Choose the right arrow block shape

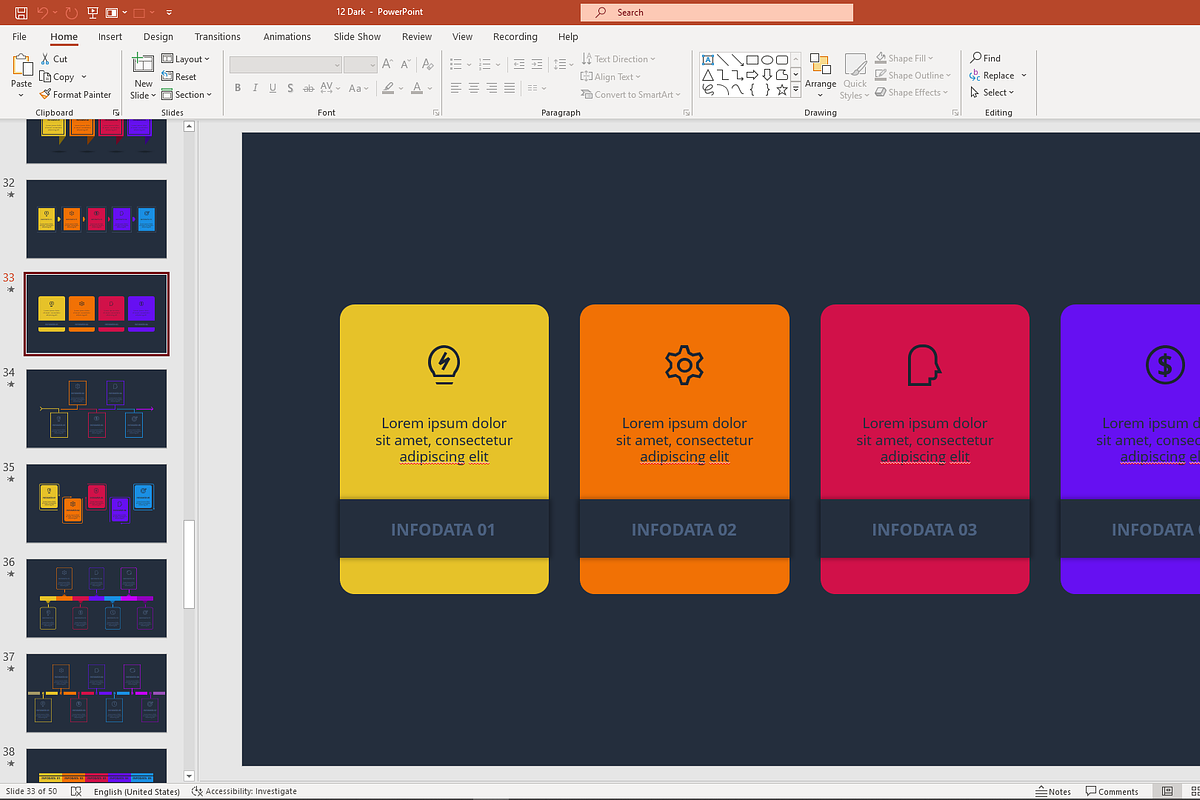click(x=752, y=75)
